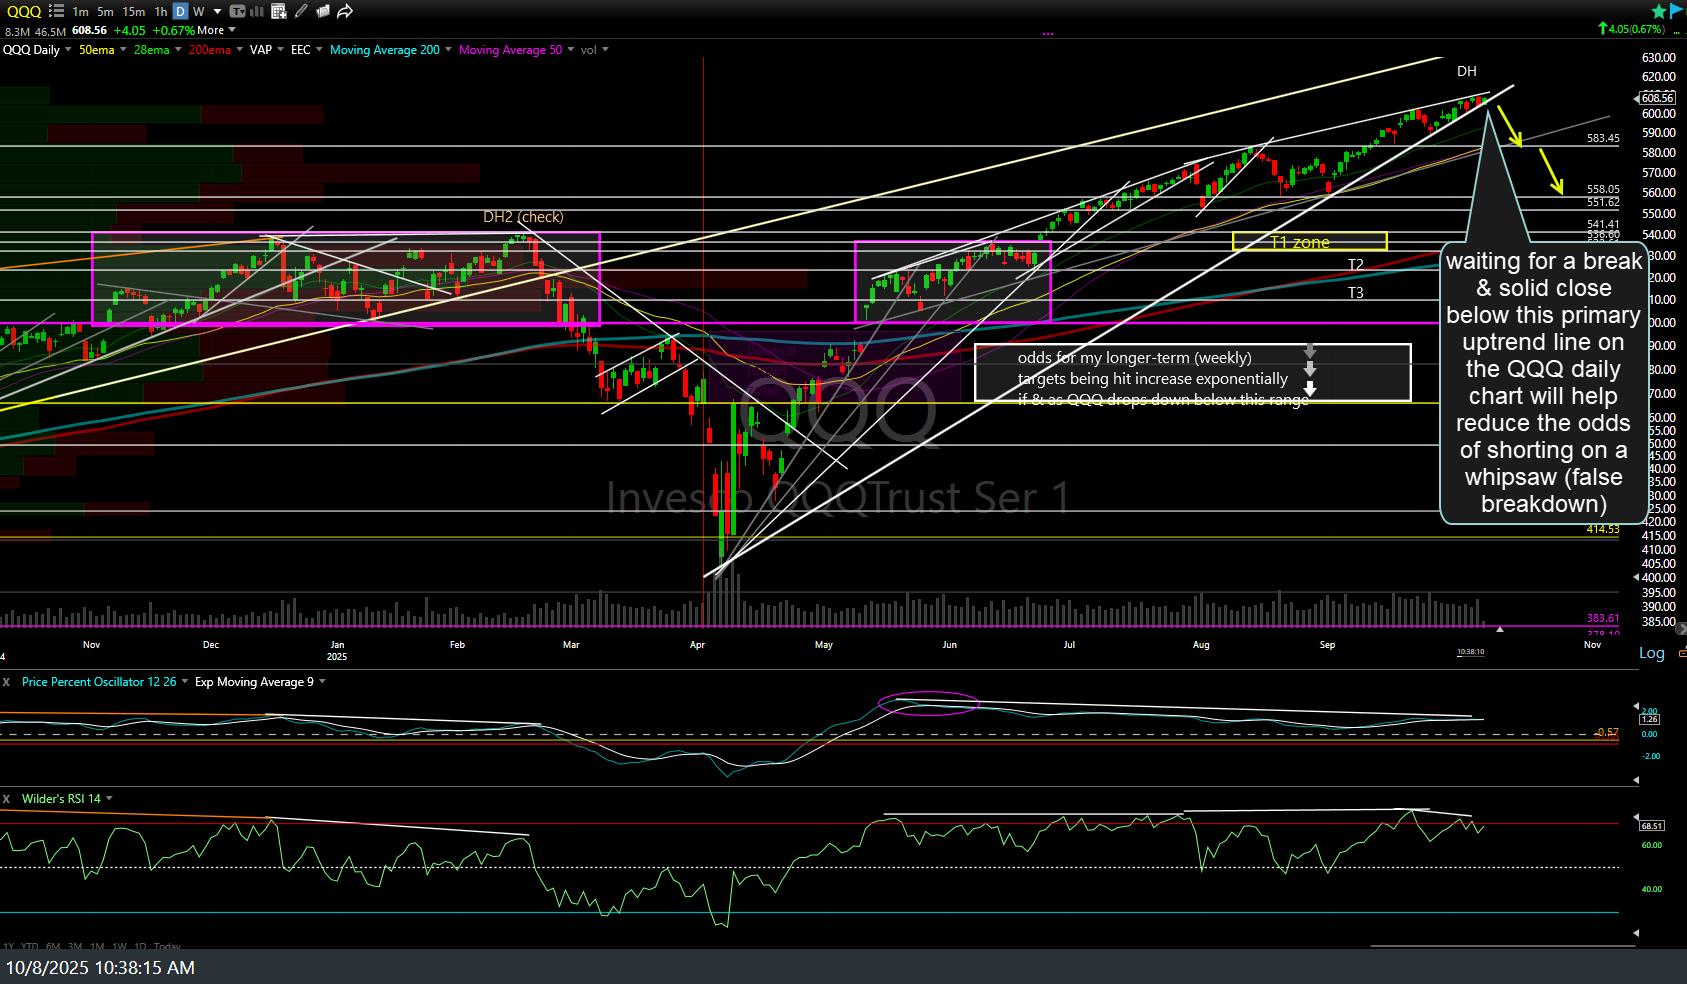
Task: Toggle Log scale on price axis
Action: [1651, 653]
